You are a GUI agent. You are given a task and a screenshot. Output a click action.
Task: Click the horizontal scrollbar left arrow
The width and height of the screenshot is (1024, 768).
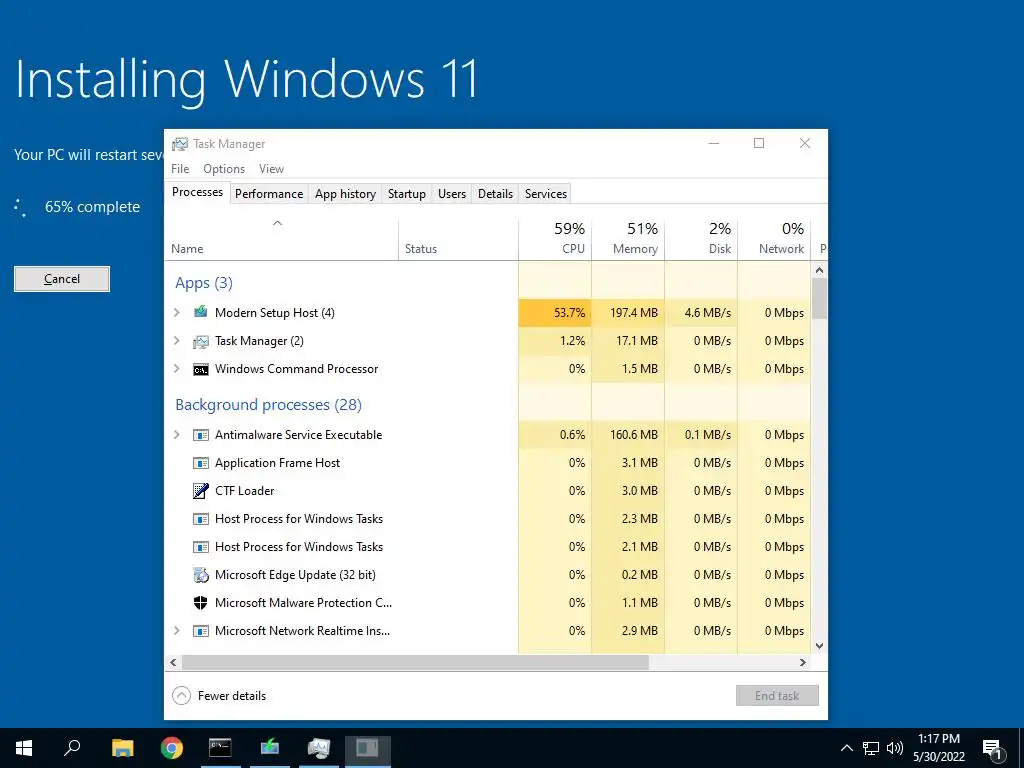[x=173, y=662]
